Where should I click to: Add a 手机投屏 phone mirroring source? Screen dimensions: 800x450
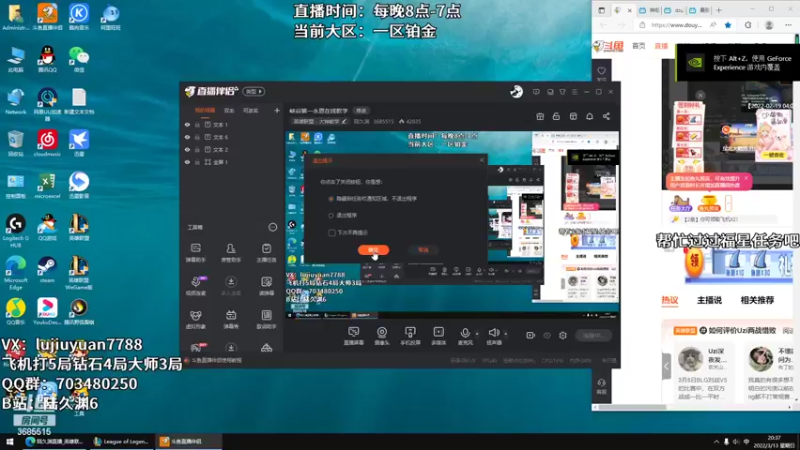point(410,336)
